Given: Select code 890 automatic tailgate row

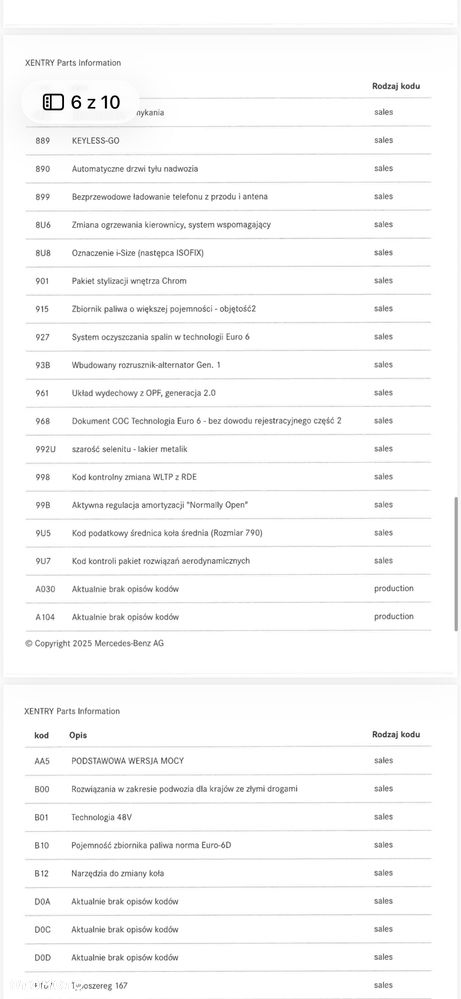Looking at the screenshot, I should click(228, 169).
